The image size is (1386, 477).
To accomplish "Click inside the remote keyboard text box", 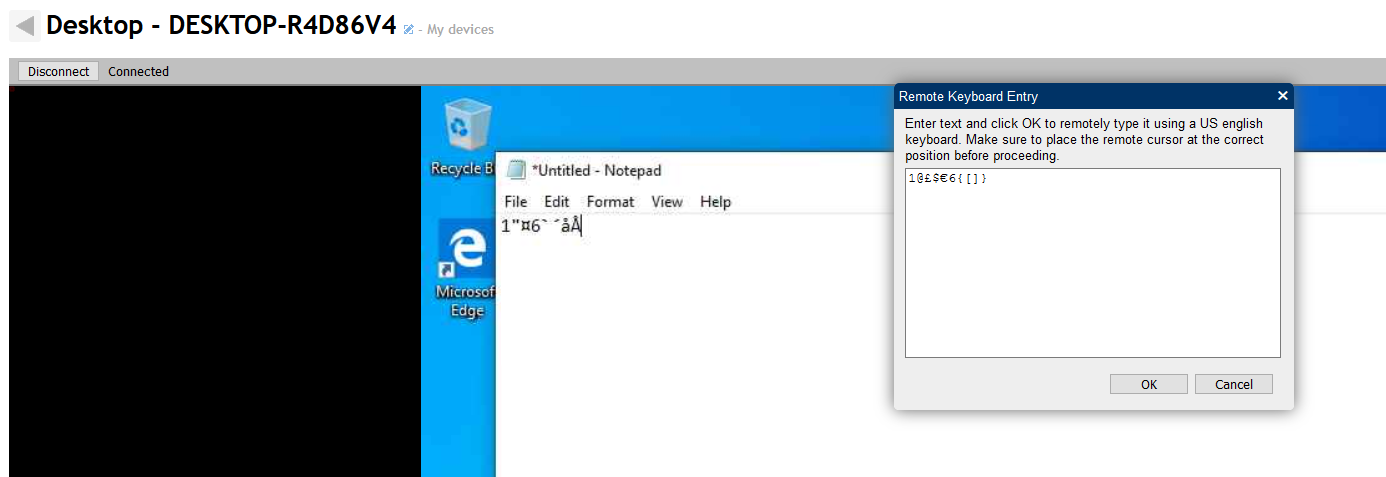I will [1092, 263].
